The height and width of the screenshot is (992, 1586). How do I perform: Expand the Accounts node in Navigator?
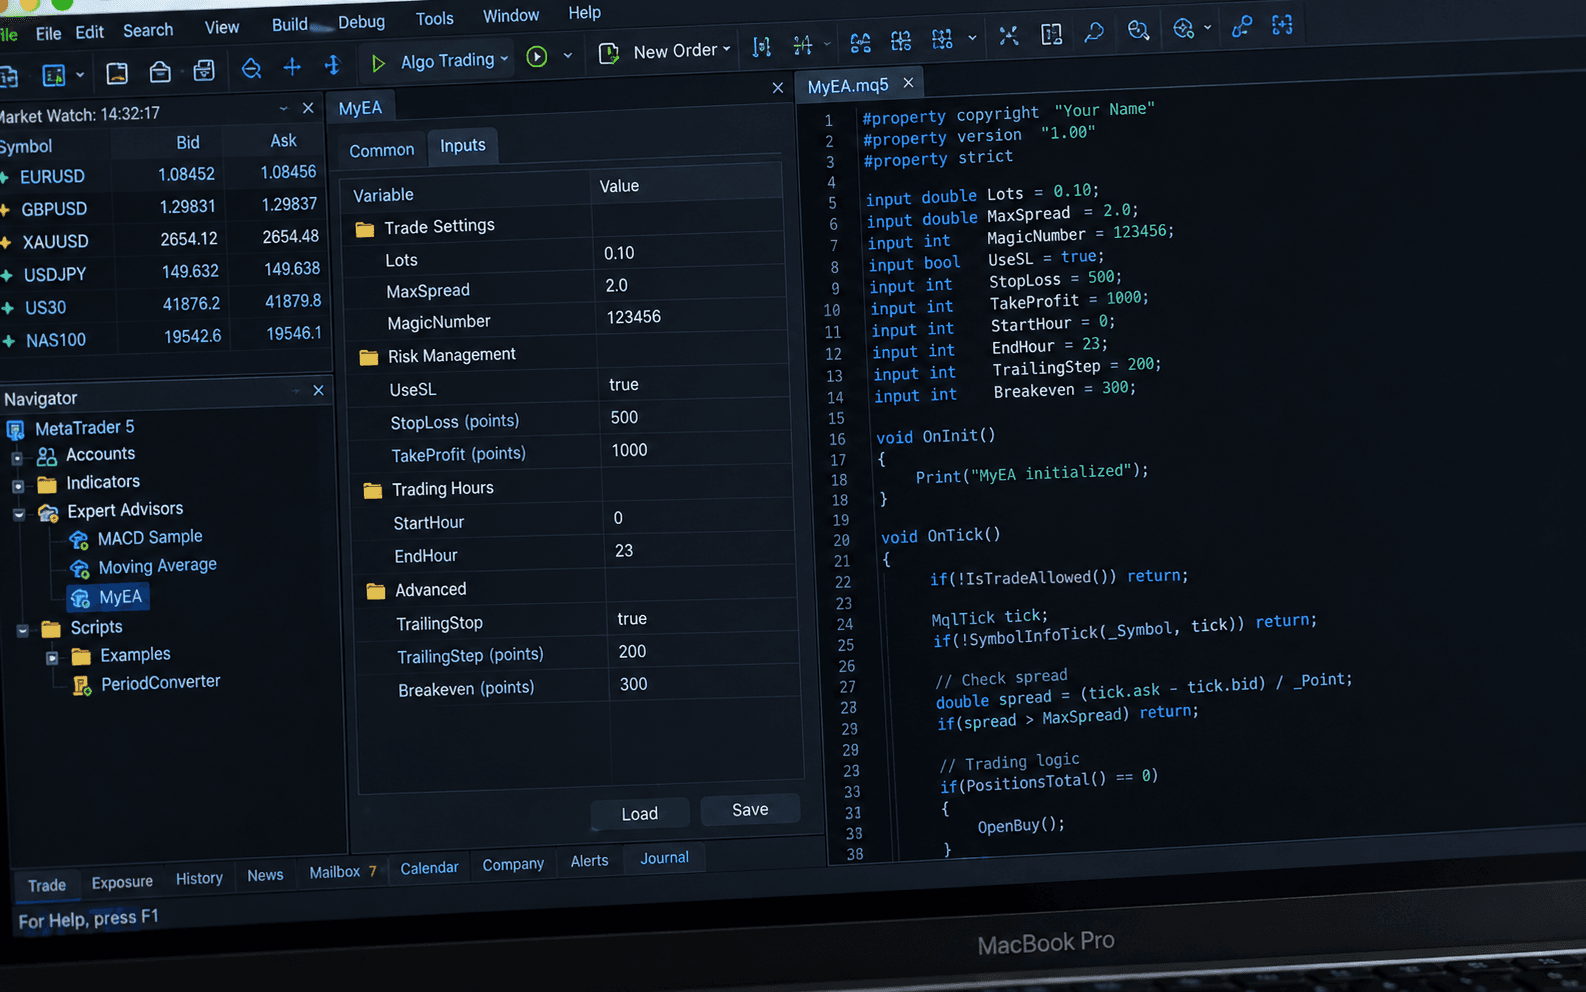click(x=17, y=459)
